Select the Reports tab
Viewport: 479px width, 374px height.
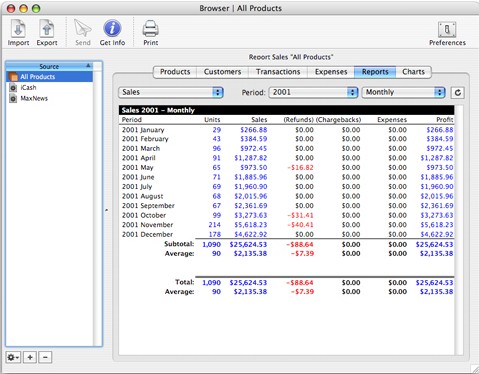click(x=375, y=72)
